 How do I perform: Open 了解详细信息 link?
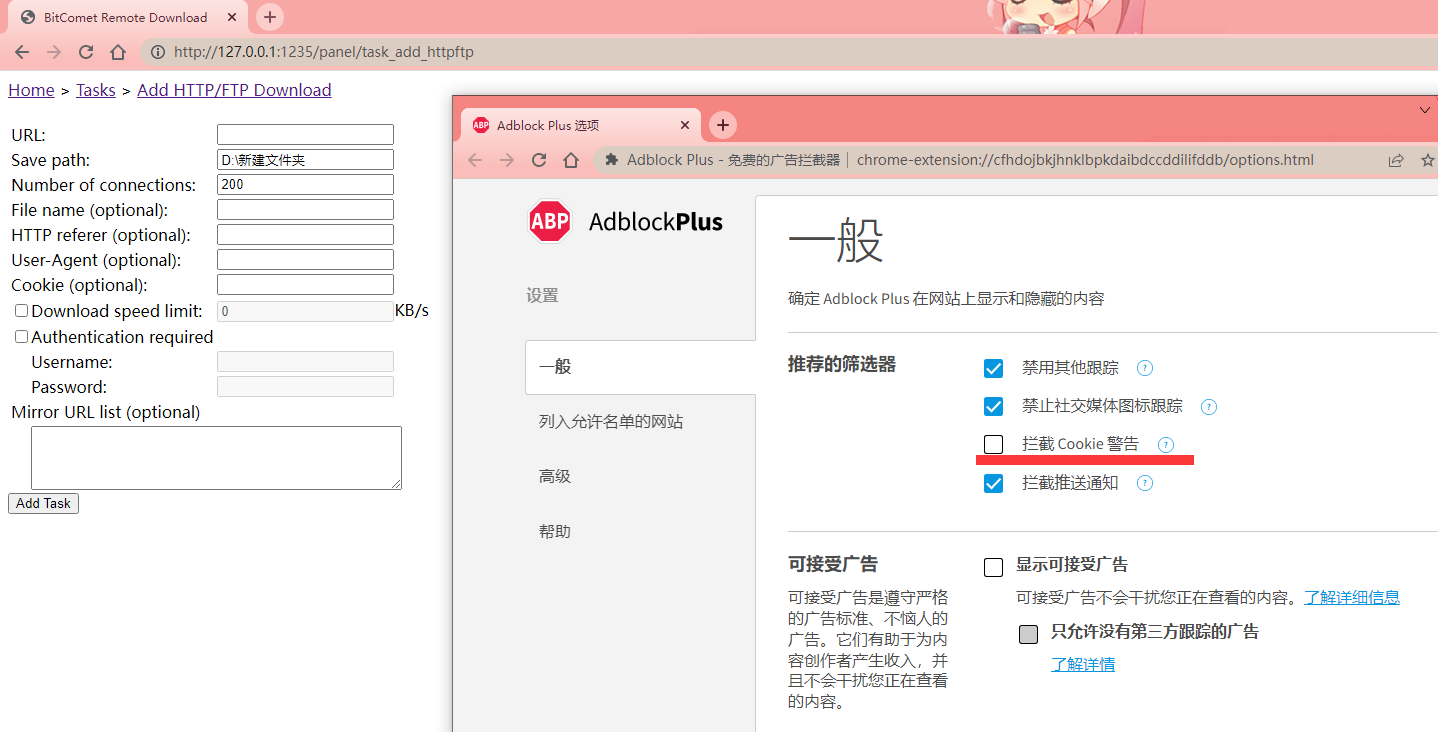point(1352,597)
